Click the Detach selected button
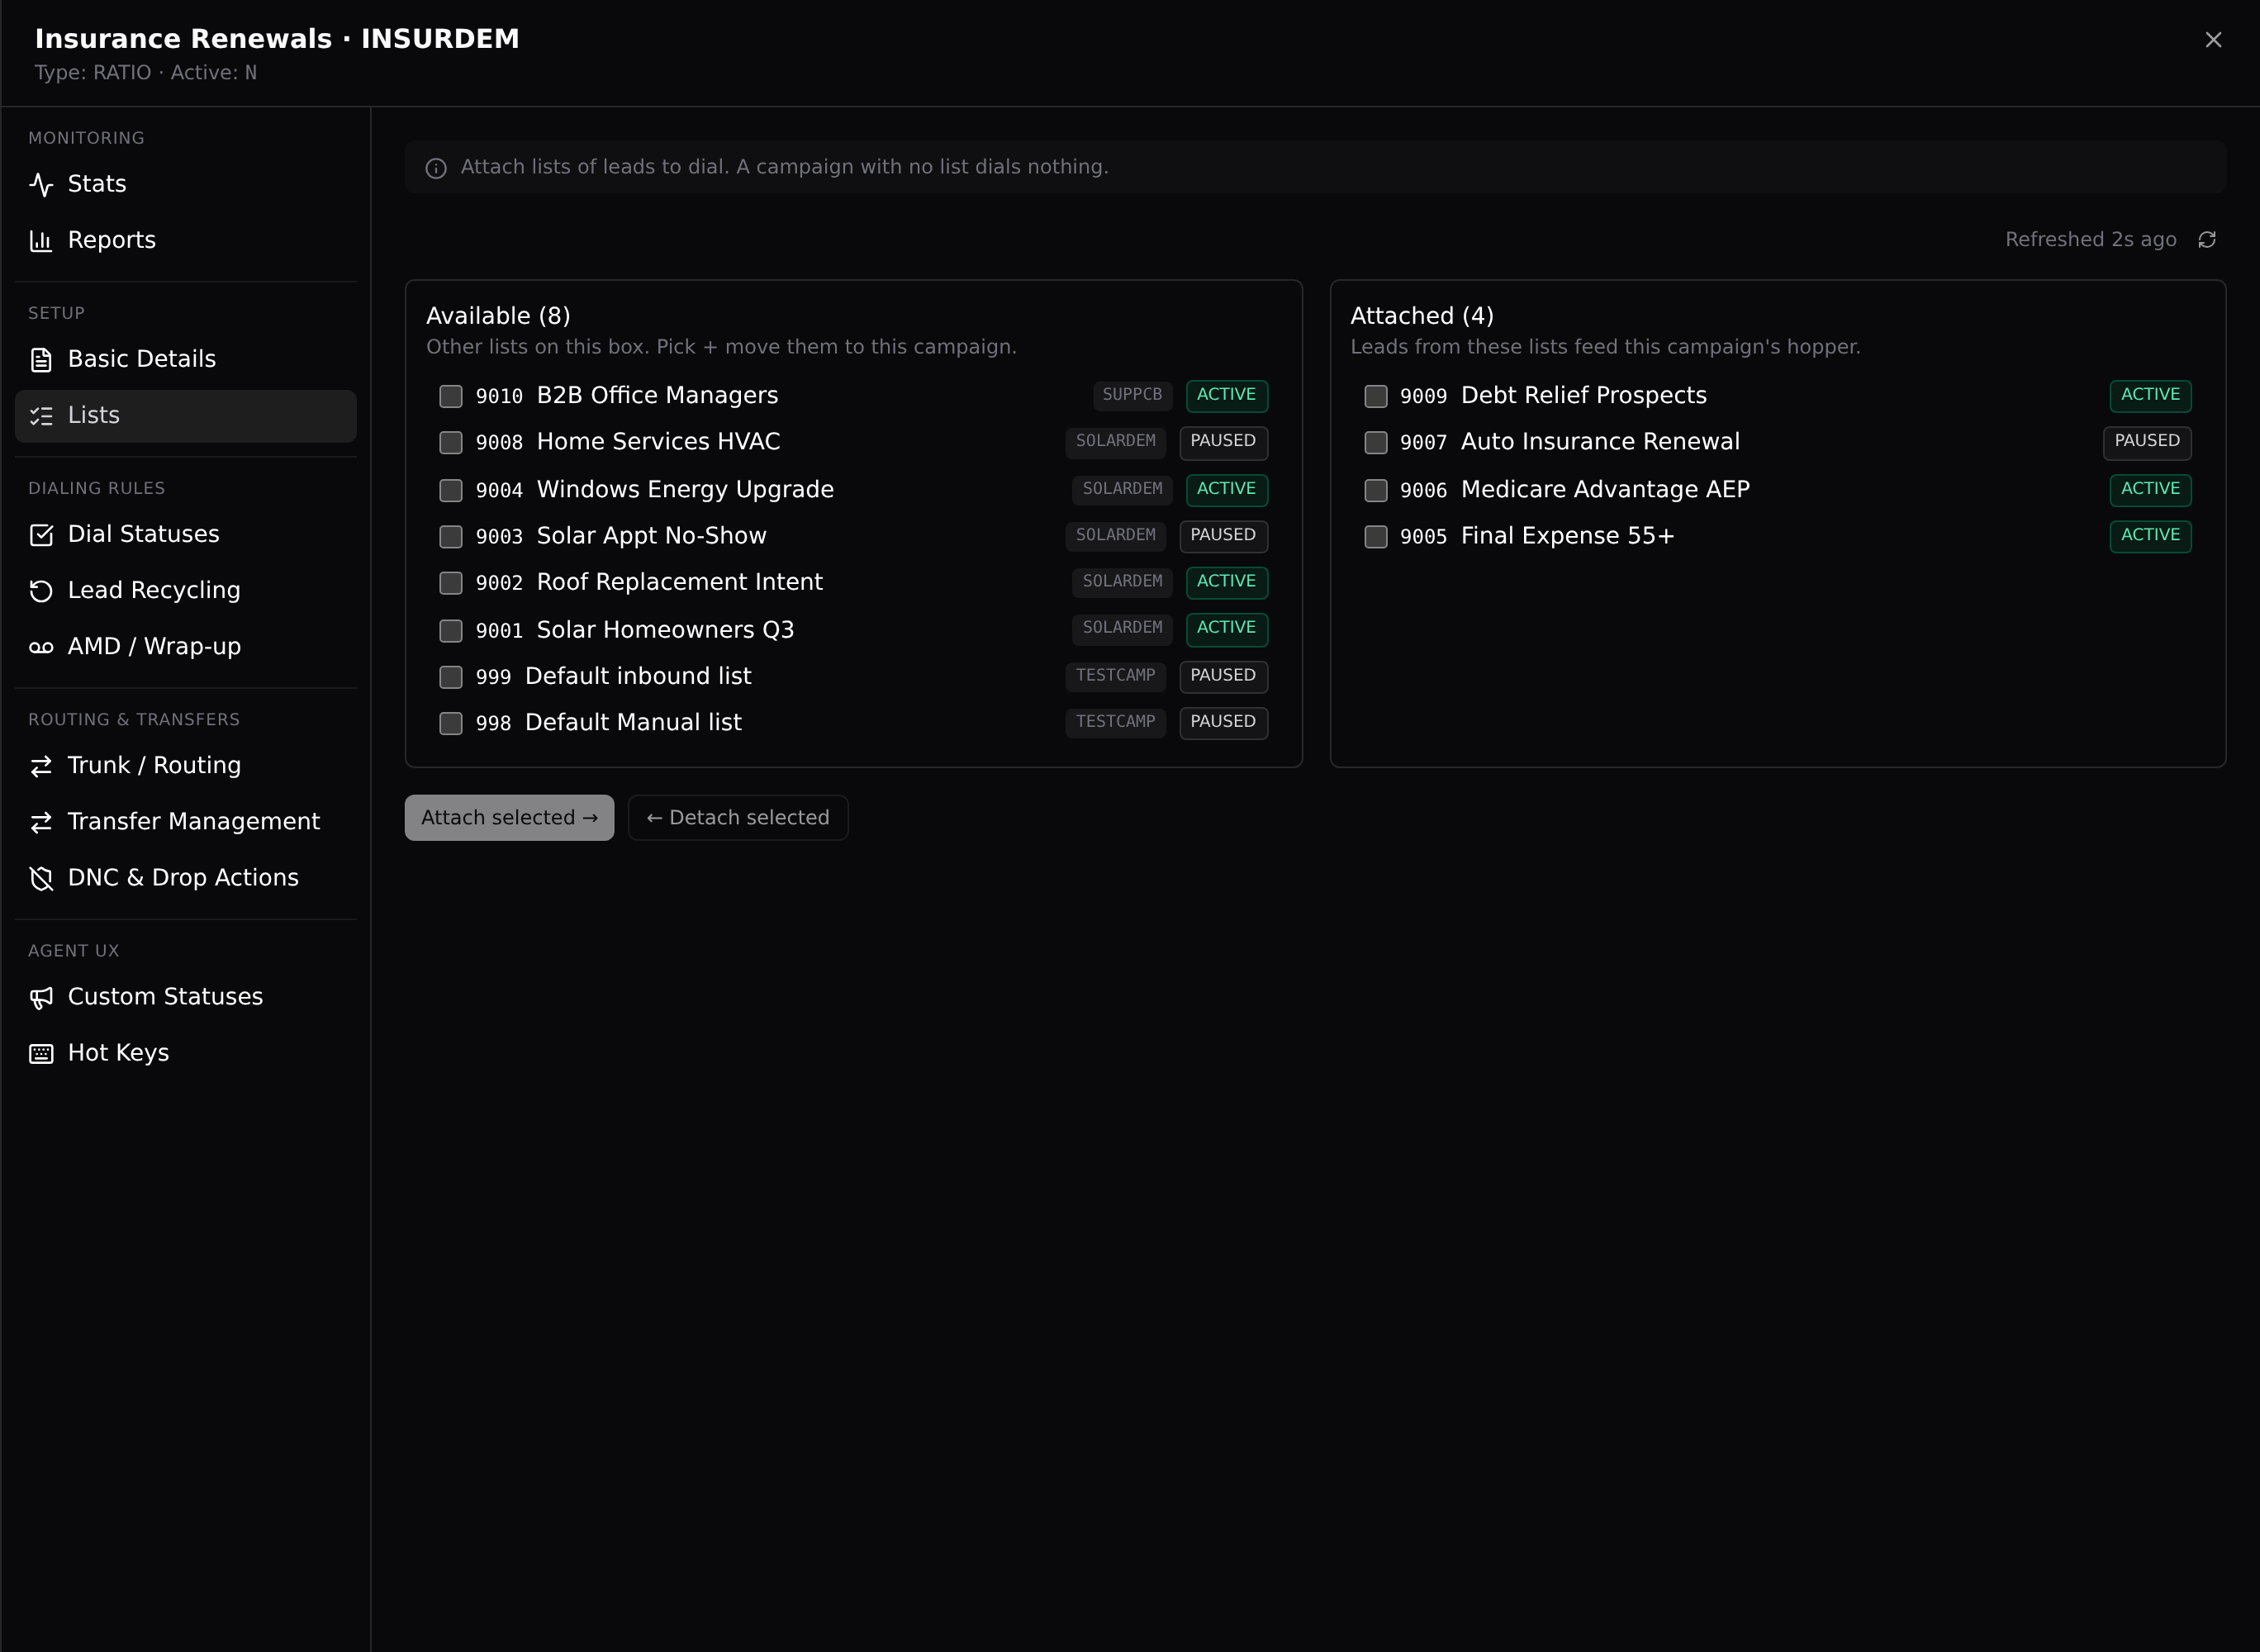Screen dimensions: 2260x1652 coord(738,818)
